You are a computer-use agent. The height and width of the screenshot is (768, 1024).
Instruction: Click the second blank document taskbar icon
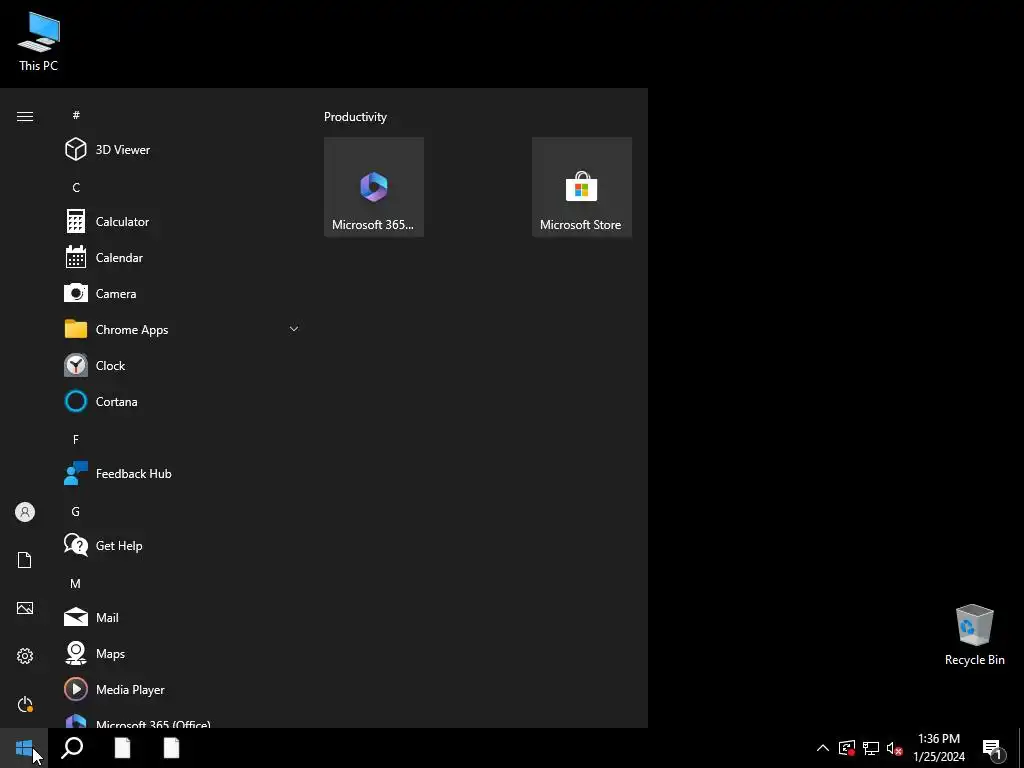[171, 748]
